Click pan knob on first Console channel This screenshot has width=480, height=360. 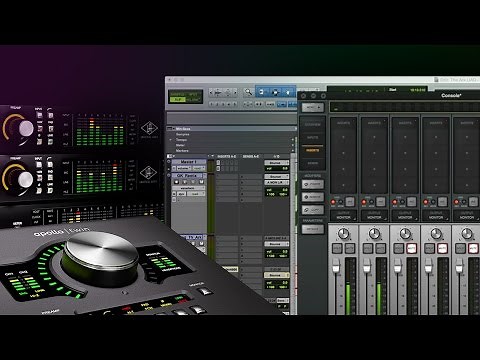(x=343, y=234)
